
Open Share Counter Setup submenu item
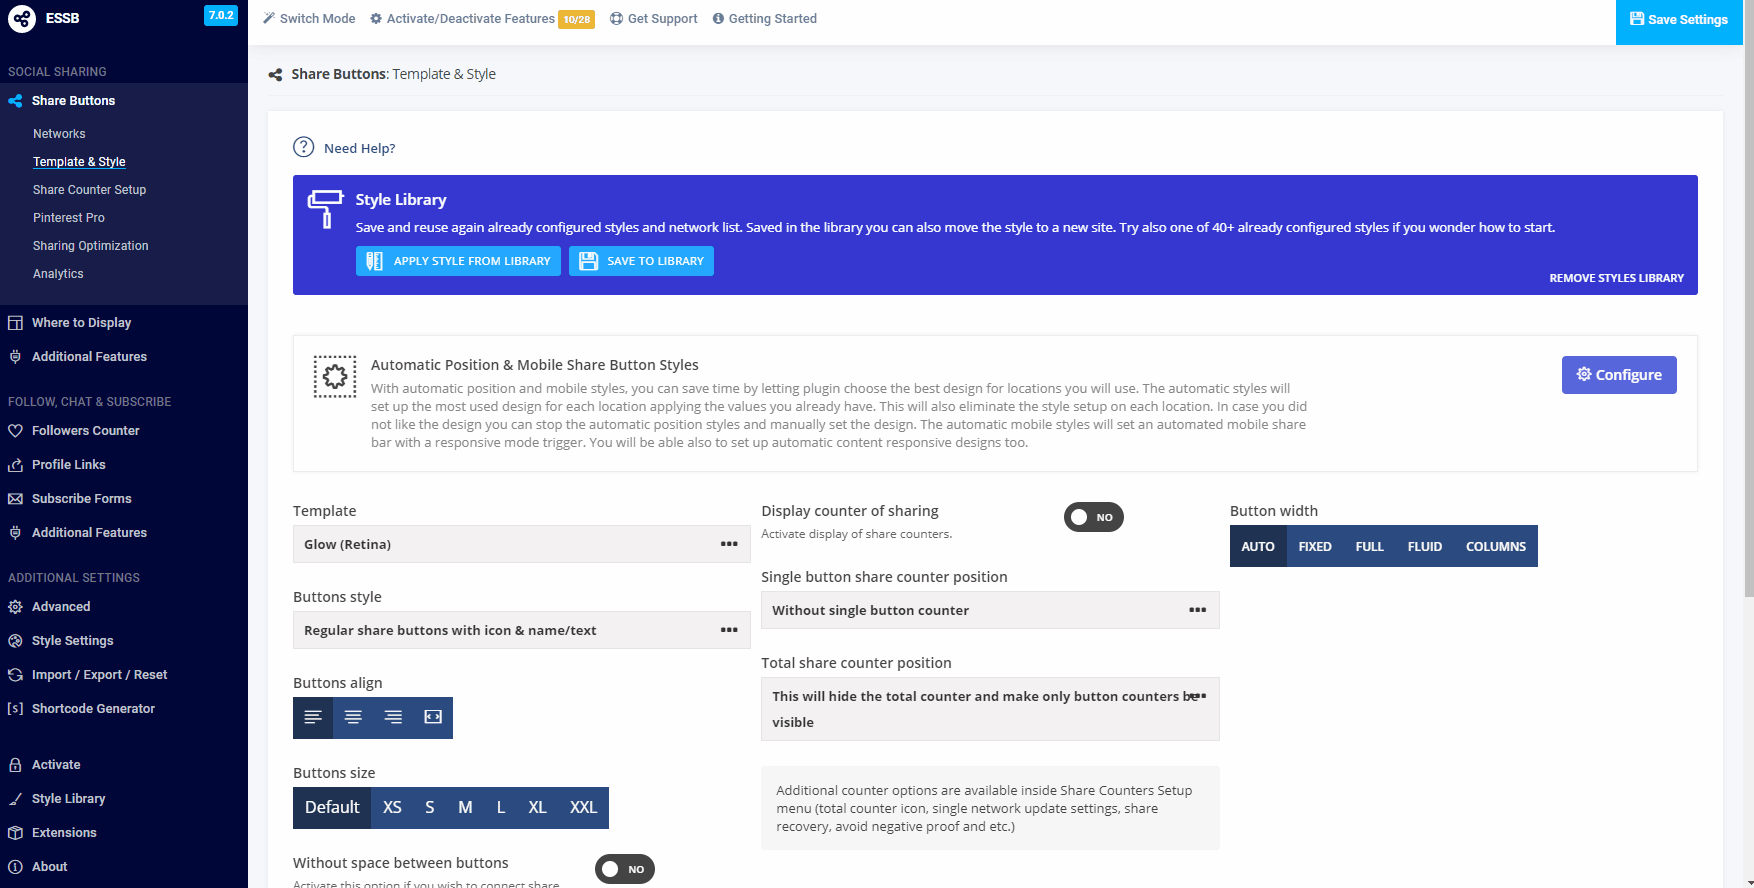(89, 190)
